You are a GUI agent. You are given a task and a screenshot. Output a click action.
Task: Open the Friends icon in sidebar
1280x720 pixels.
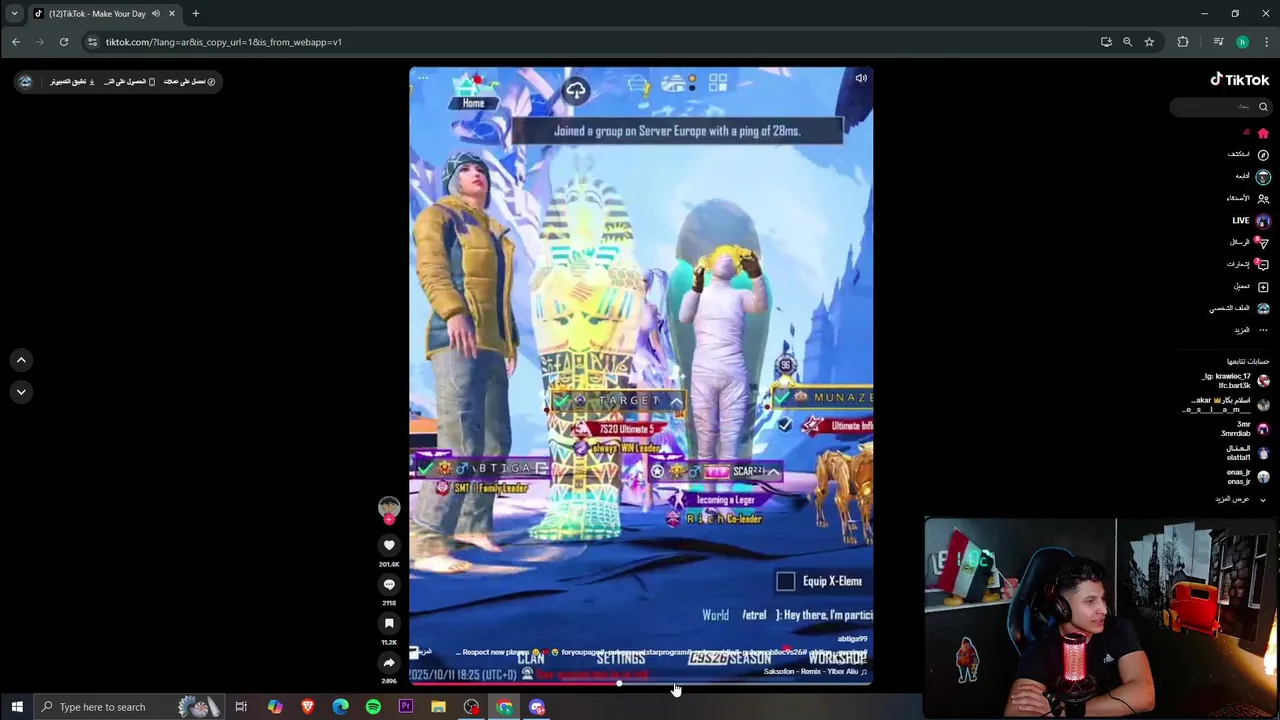click(1263, 199)
